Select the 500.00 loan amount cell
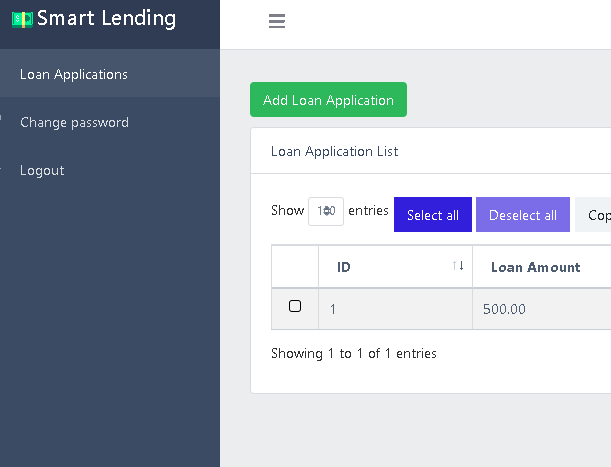611x467 pixels. point(504,309)
